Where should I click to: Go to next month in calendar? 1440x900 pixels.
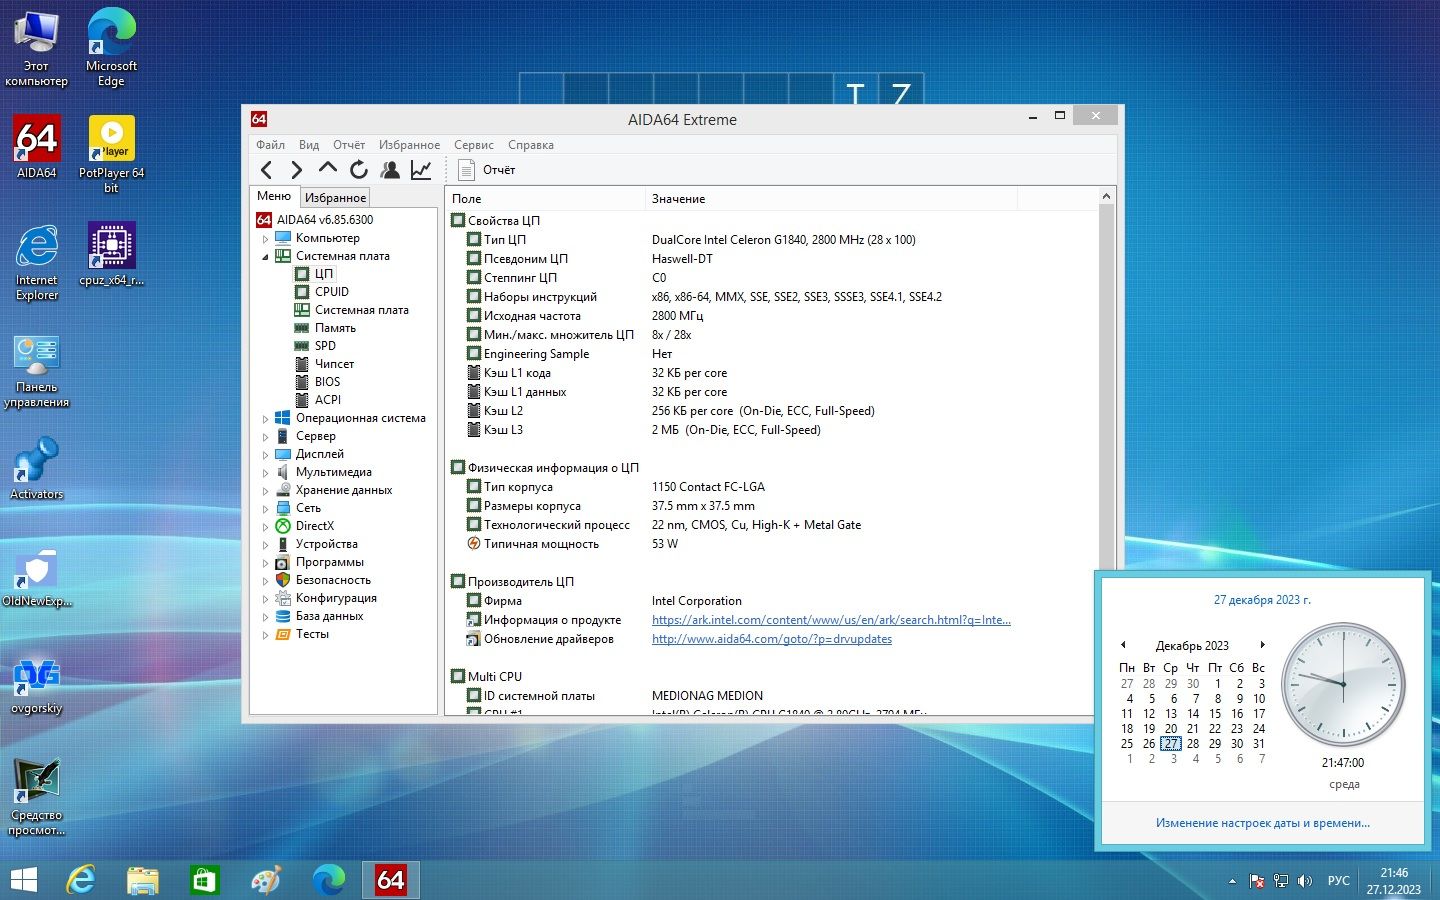(x=1263, y=645)
